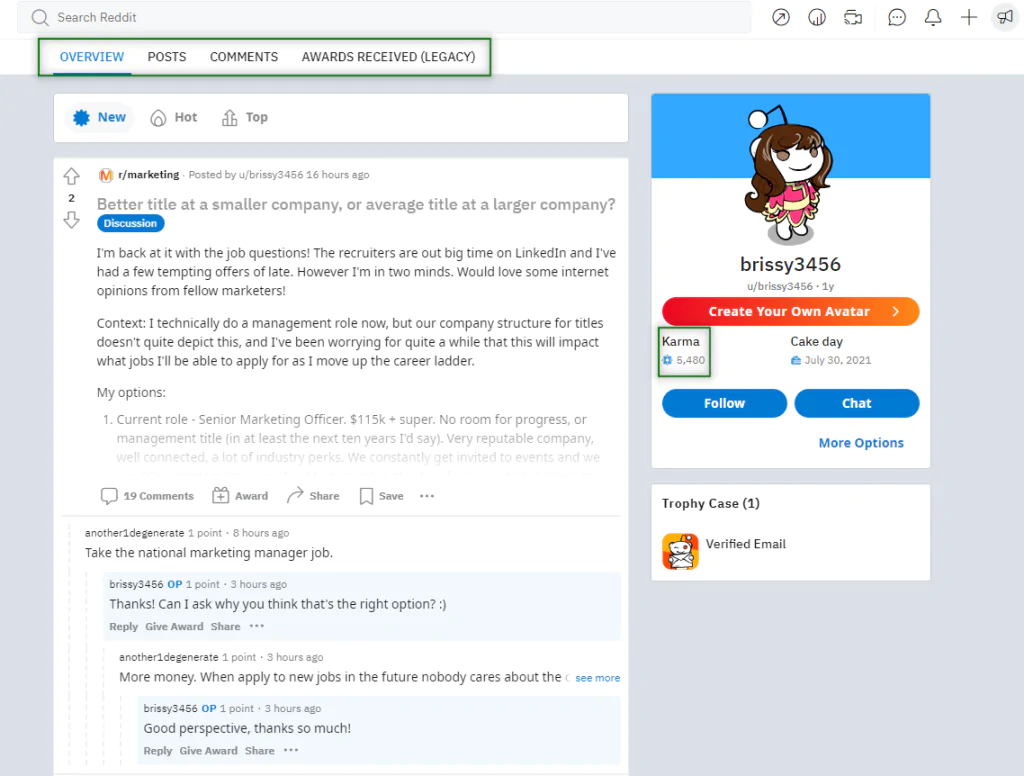Save the post with bookmark icon
Image resolution: width=1024 pixels, height=776 pixels.
click(x=381, y=496)
